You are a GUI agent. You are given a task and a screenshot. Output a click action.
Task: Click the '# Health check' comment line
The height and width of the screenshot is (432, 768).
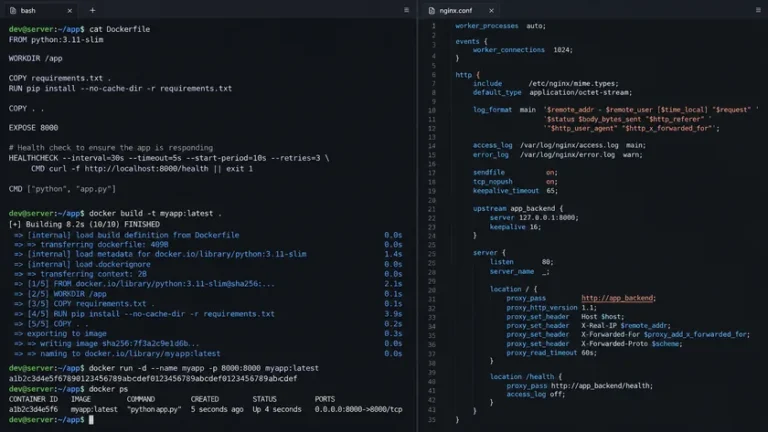click(x=111, y=147)
